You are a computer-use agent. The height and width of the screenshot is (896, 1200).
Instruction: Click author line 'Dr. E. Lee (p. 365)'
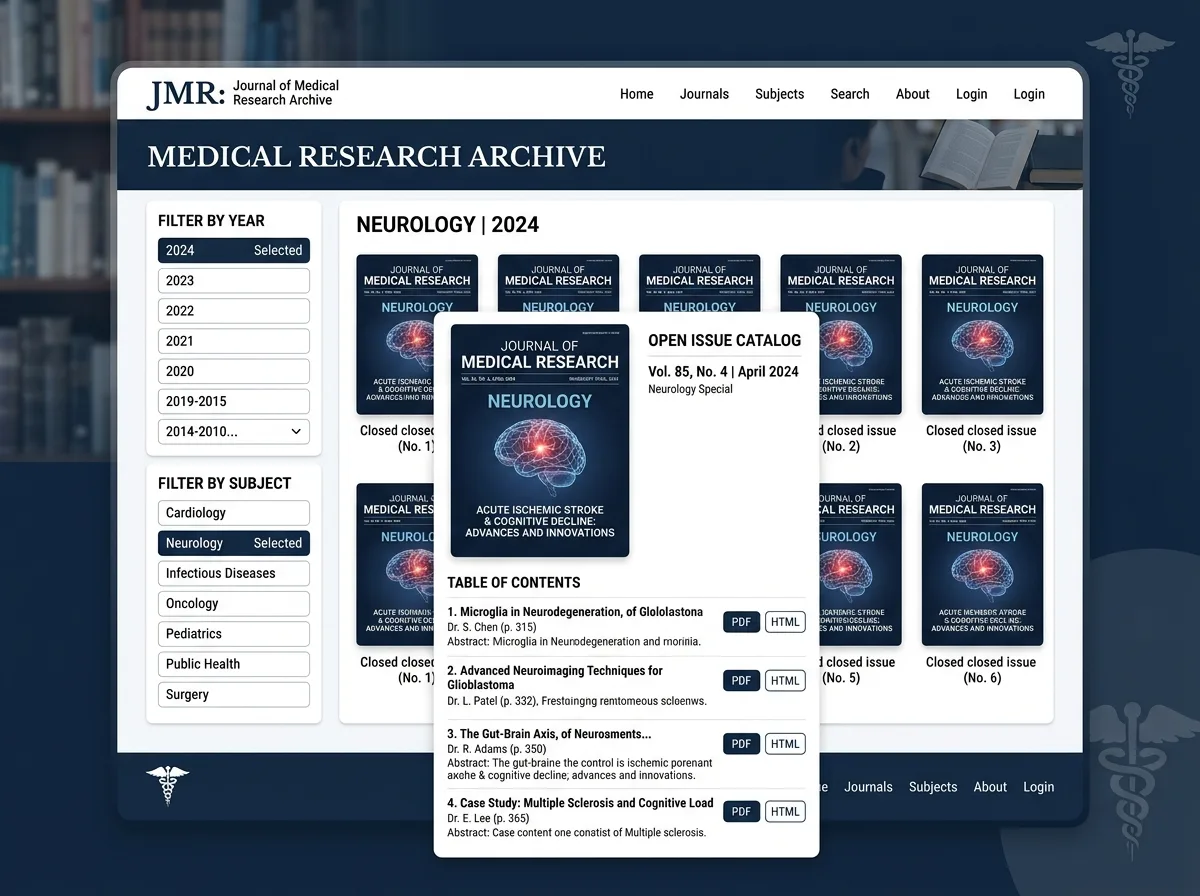[489, 818]
